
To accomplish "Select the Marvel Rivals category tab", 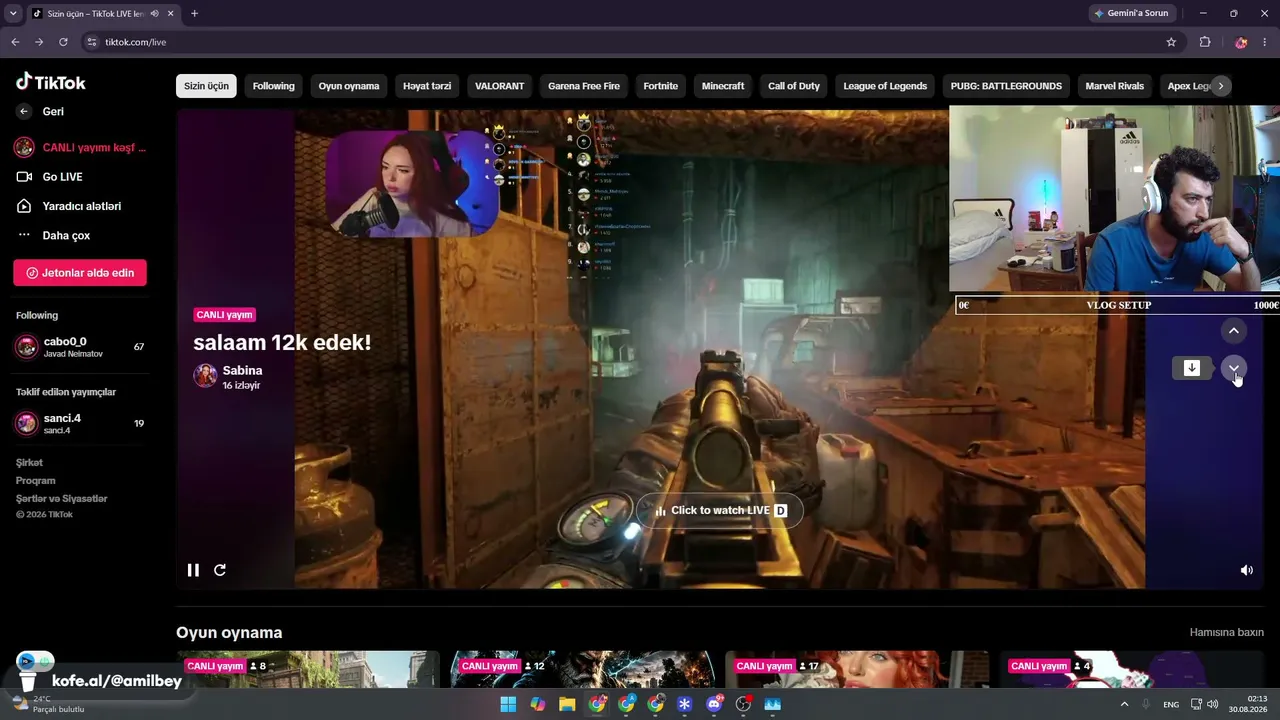I will [x=1115, y=86].
